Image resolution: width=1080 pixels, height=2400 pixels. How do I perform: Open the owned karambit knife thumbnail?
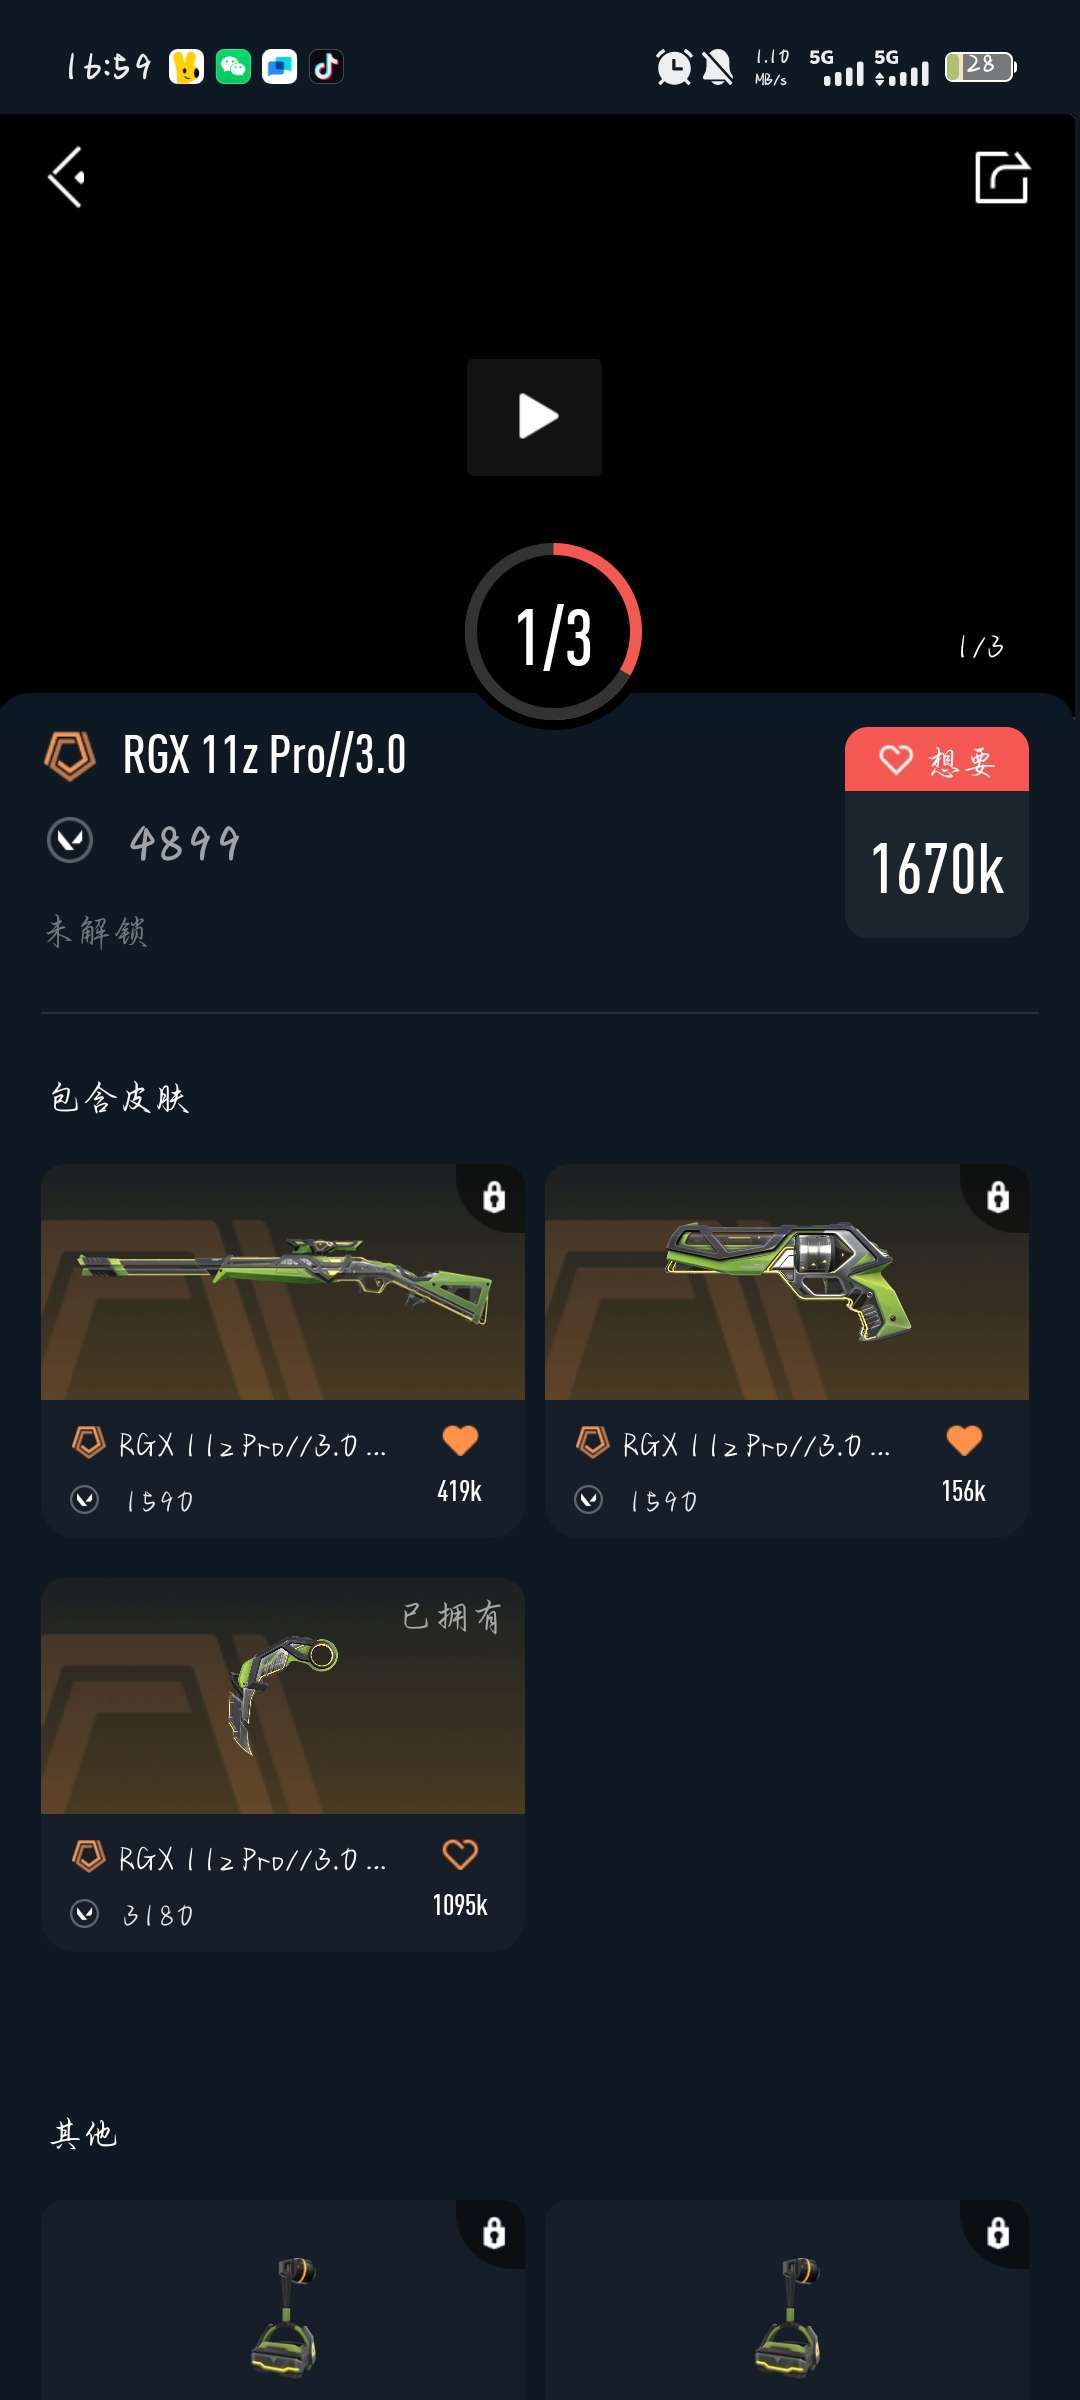pyautogui.click(x=283, y=1696)
